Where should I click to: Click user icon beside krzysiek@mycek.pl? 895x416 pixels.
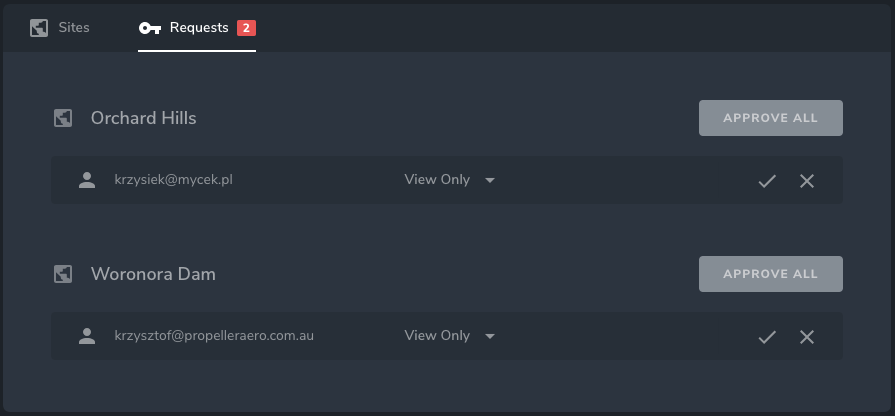point(87,180)
